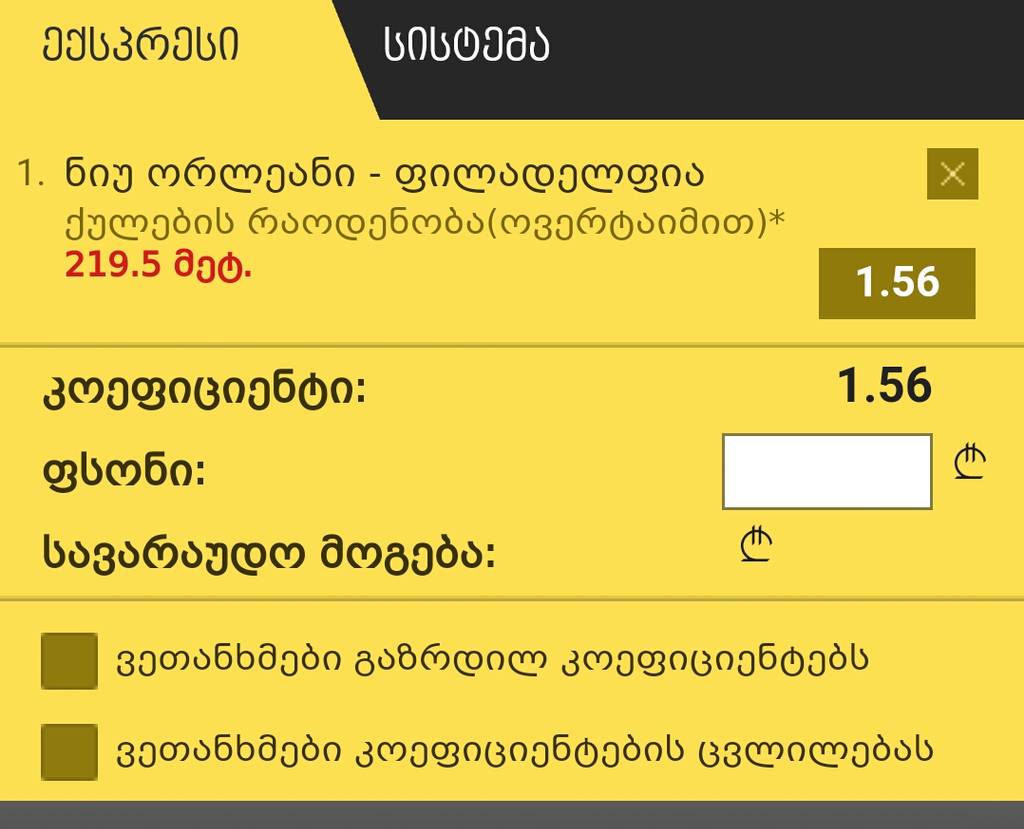The width and height of the screenshot is (1024, 829).
Task: Switch to the ექსპრესი tab
Action: 140,44
